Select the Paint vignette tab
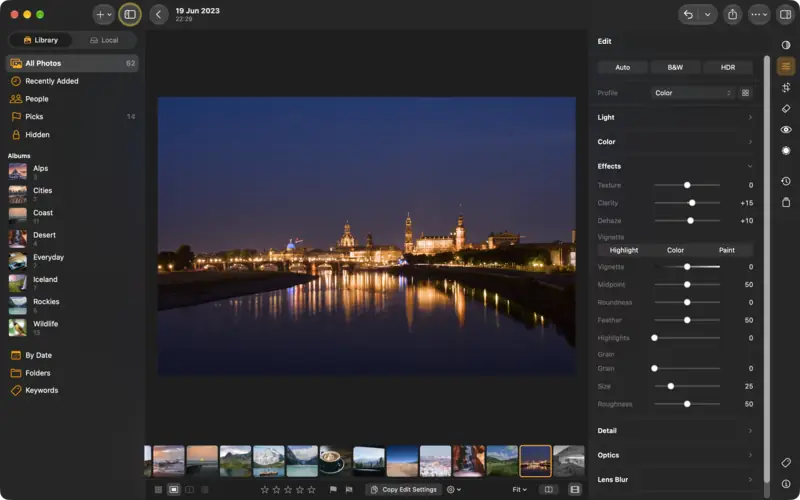Image resolution: width=800 pixels, height=500 pixels. [x=727, y=250]
